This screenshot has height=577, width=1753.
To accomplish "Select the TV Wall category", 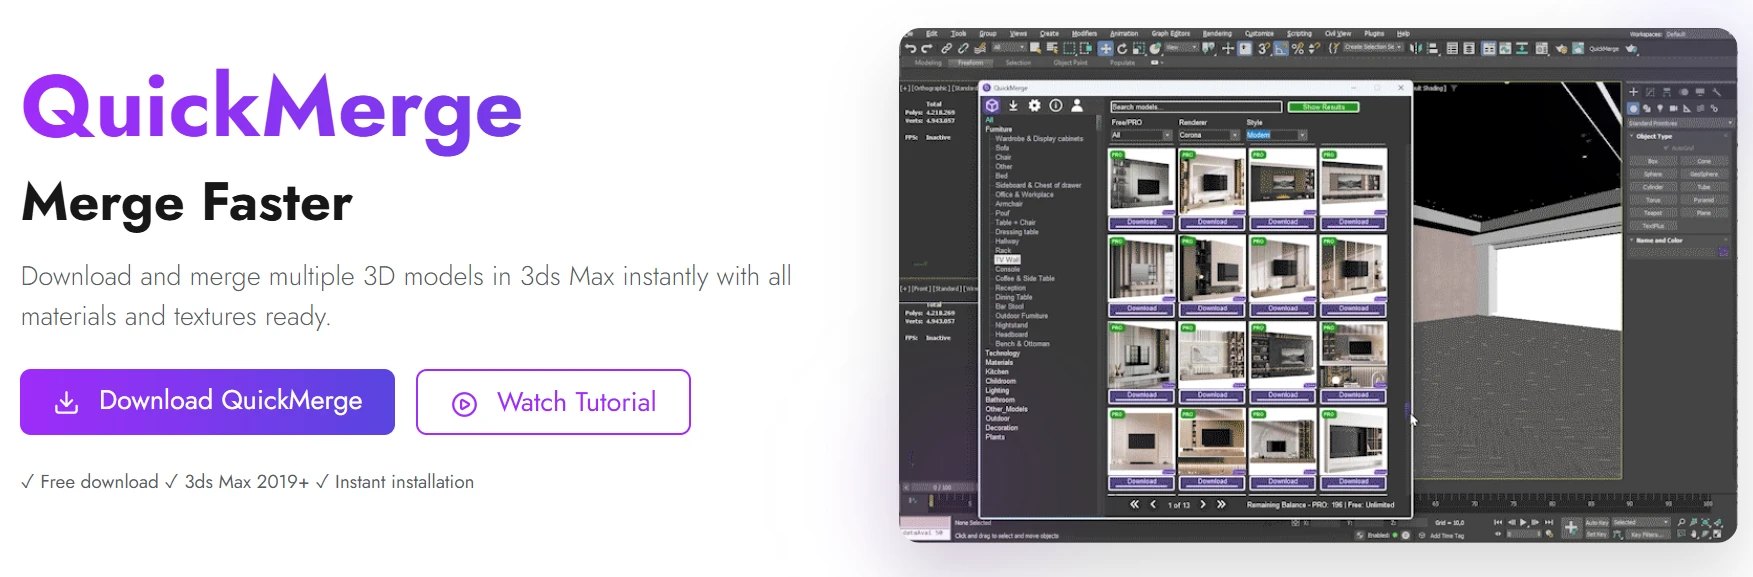I will 1007,260.
